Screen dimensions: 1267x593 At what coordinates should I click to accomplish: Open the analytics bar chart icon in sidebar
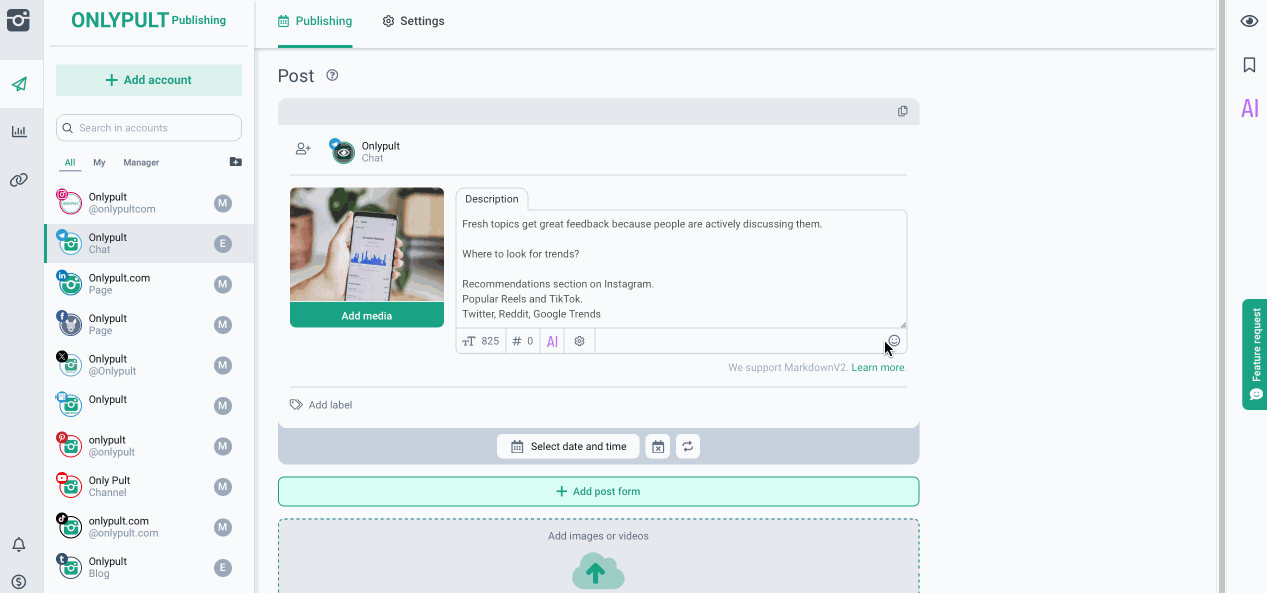(x=19, y=131)
